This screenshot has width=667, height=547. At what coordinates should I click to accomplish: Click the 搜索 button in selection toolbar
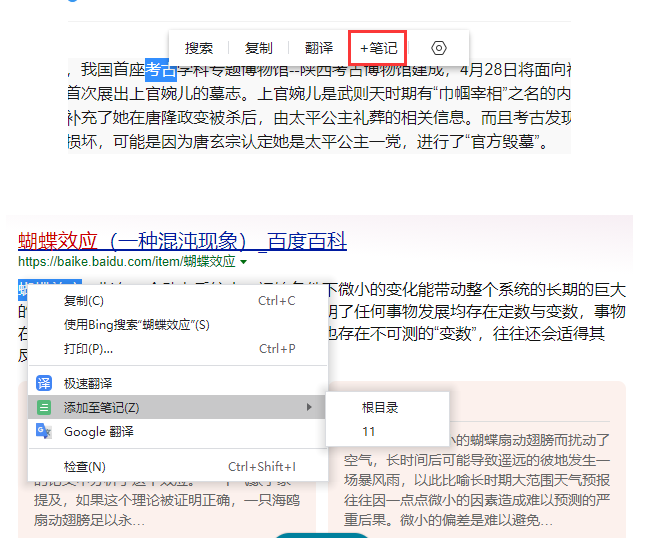[x=199, y=48]
